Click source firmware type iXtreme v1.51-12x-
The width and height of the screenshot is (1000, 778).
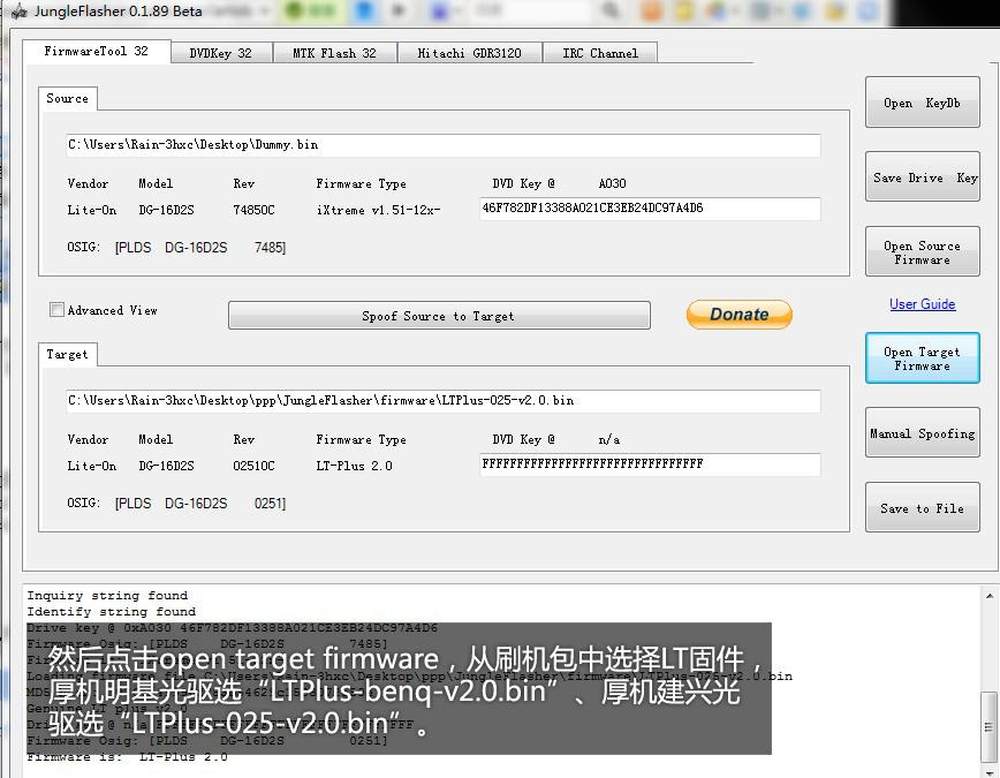(x=378, y=210)
